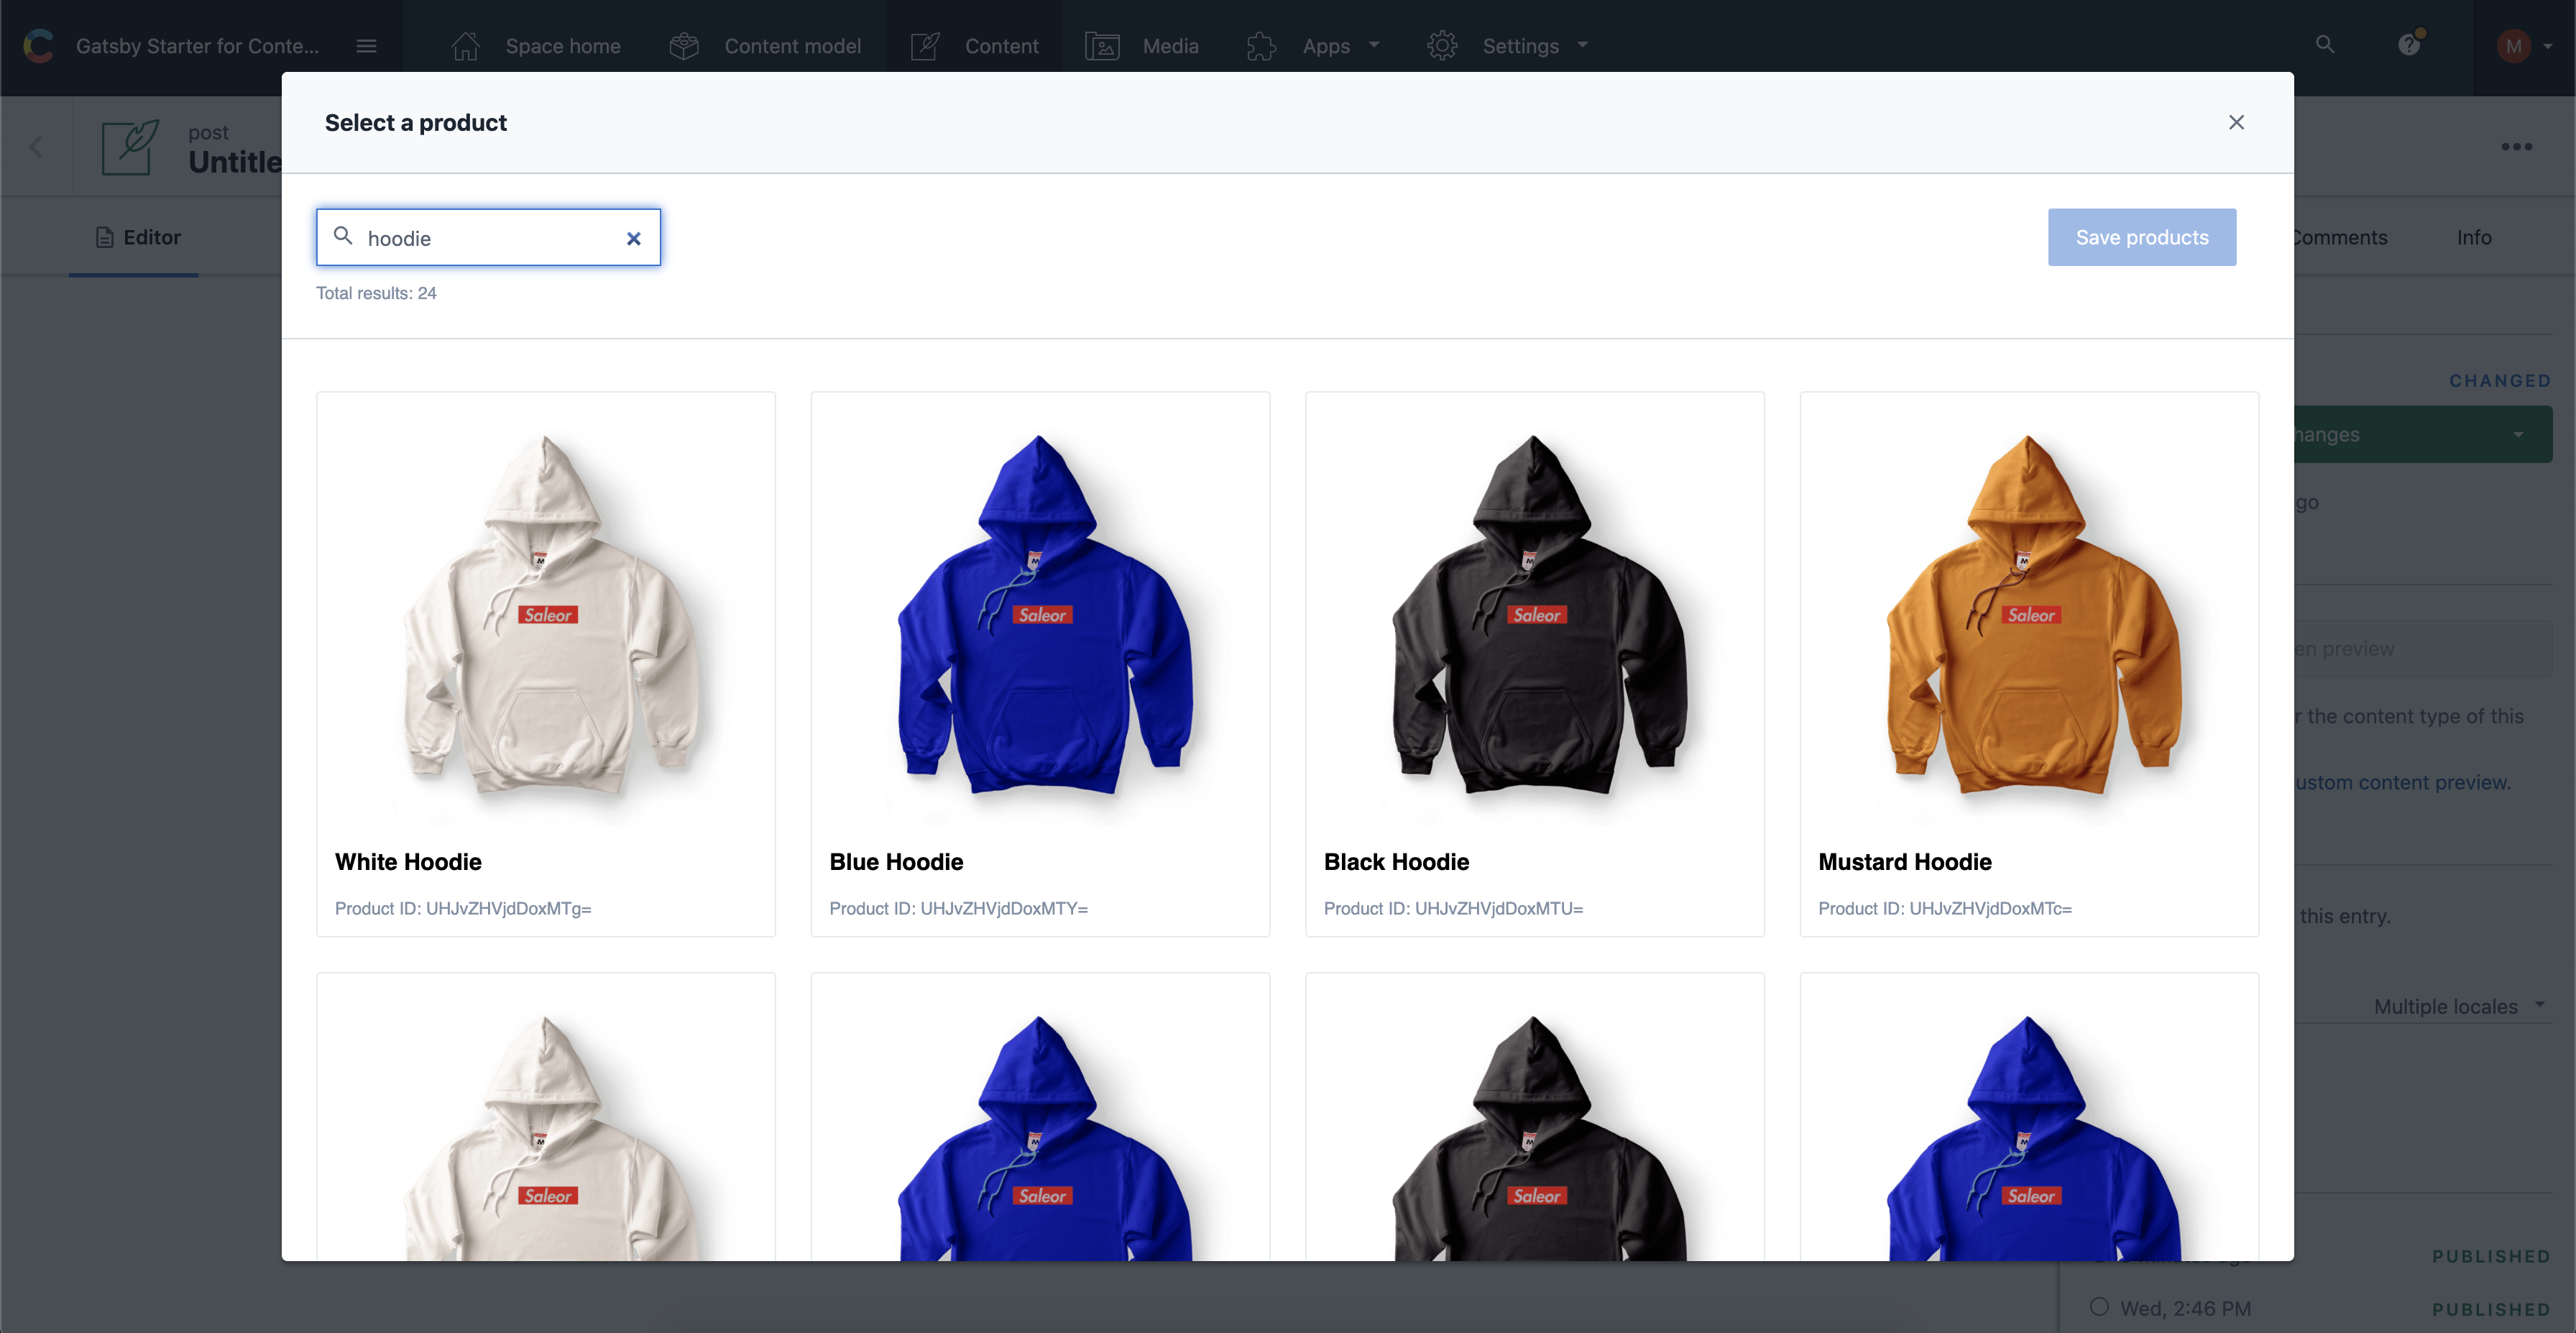The image size is (2576, 1333).
Task: Click the Space home navigation icon
Action: (x=466, y=46)
